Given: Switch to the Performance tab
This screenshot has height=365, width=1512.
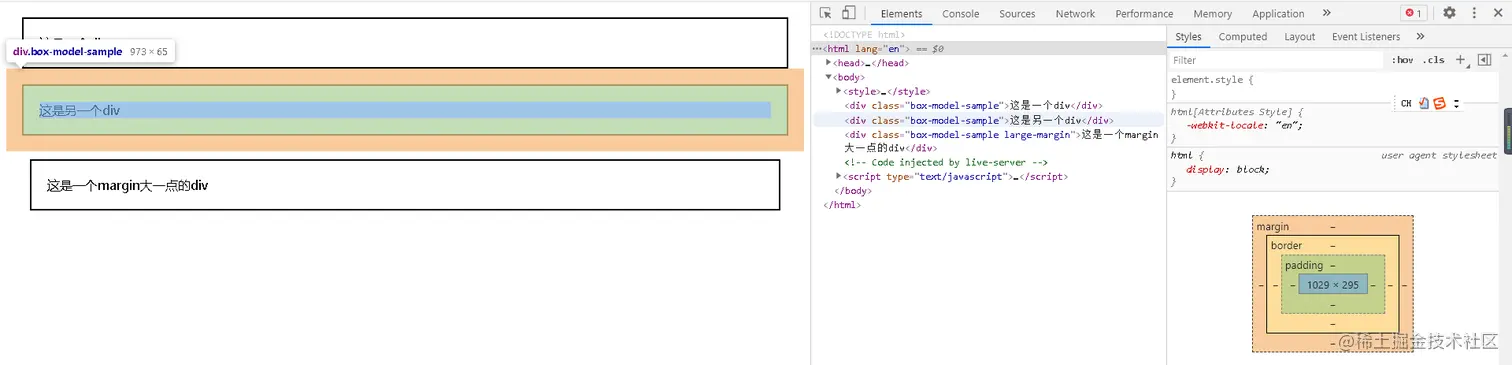Looking at the screenshot, I should point(1144,14).
